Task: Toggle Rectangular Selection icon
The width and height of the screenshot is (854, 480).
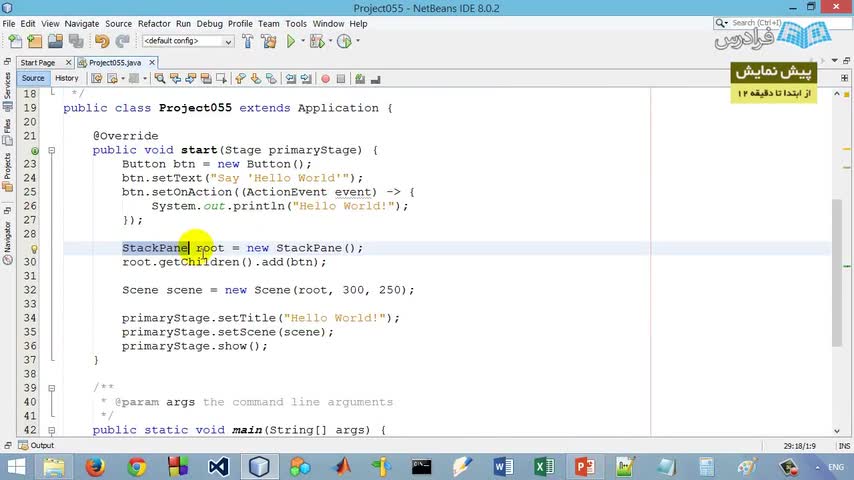Action: tap(221, 79)
